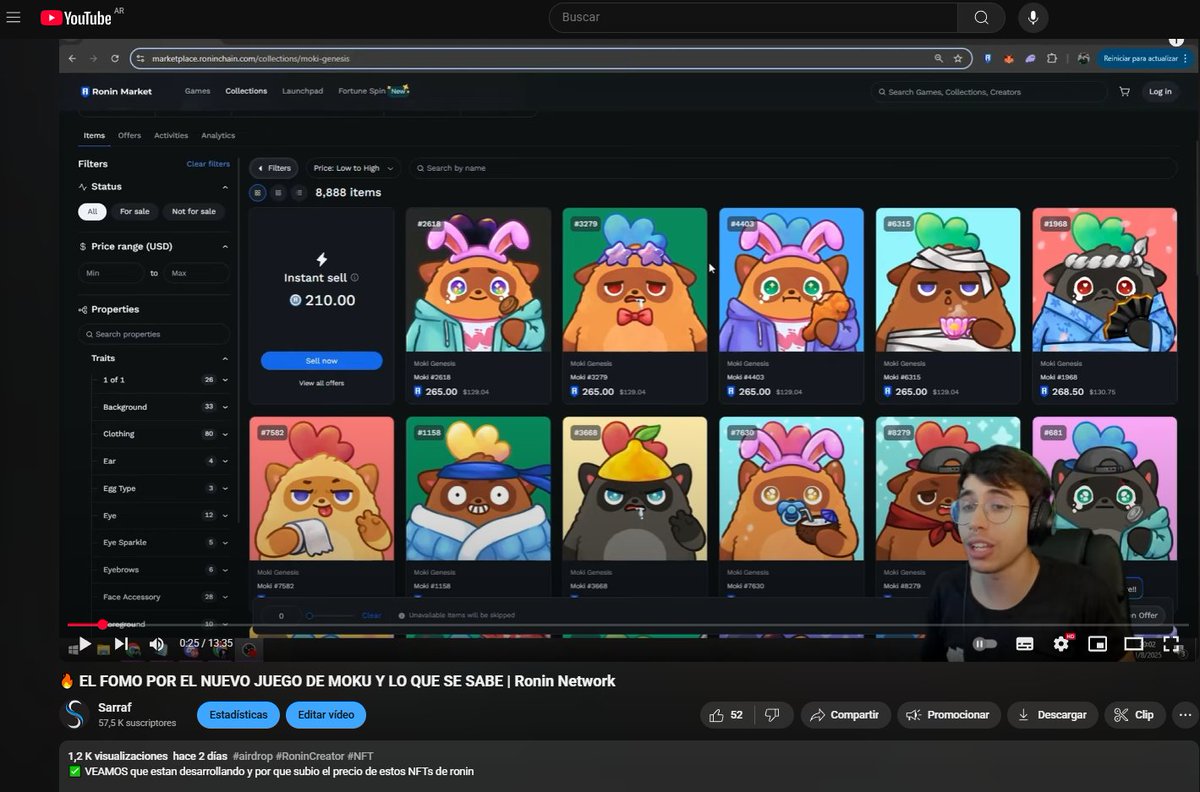Seek using the red video progress bar
Screen dimensions: 1200x792
84,625
